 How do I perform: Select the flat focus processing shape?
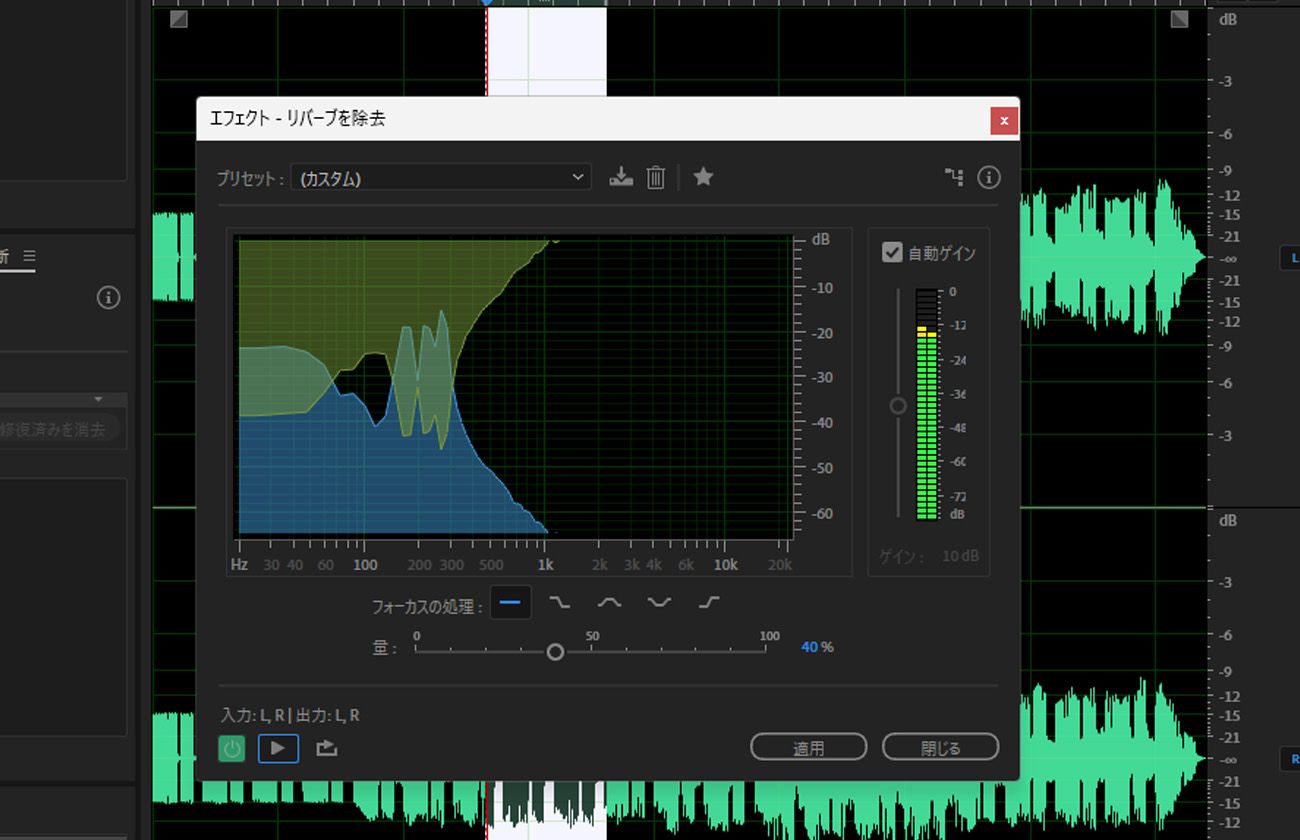click(x=510, y=603)
